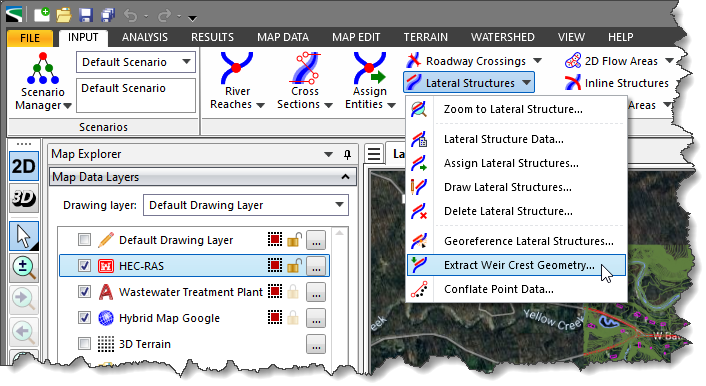Toggle Wastewater Treatment Plant layer checkbox
The width and height of the screenshot is (706, 386).
84,292
